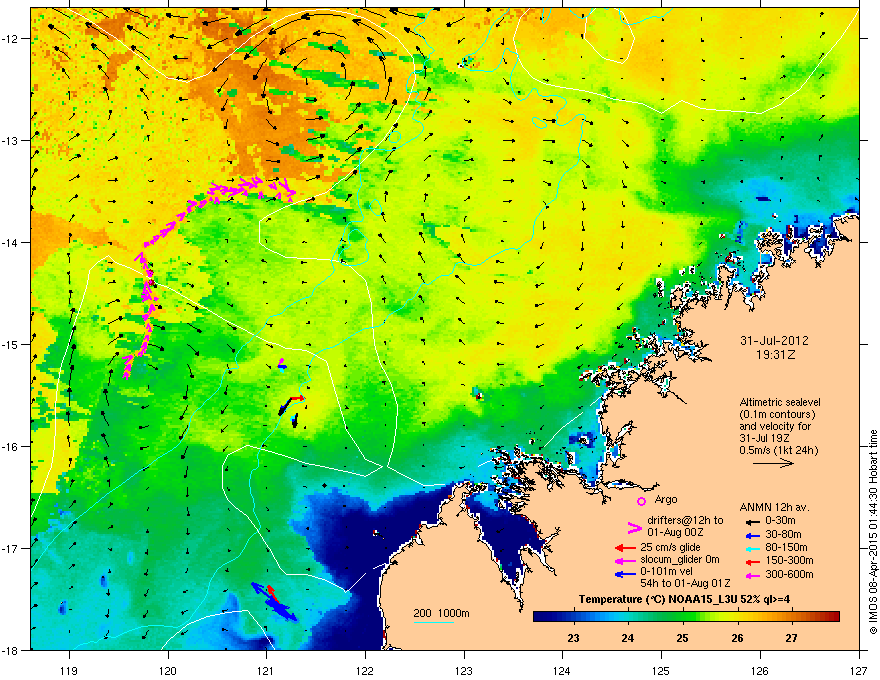Click the "31-Jul-2012" date text

coord(774,341)
